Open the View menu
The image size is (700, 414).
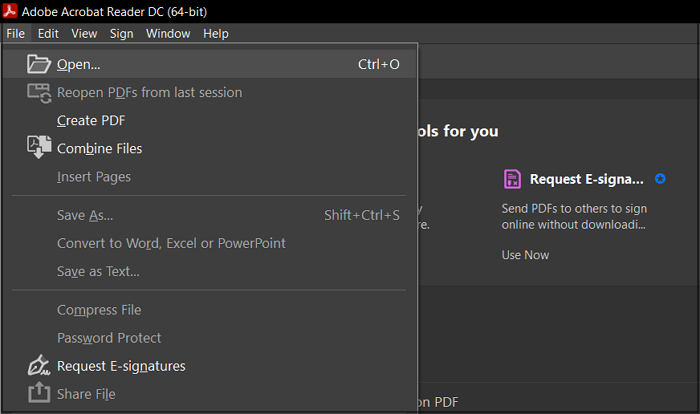click(x=84, y=33)
